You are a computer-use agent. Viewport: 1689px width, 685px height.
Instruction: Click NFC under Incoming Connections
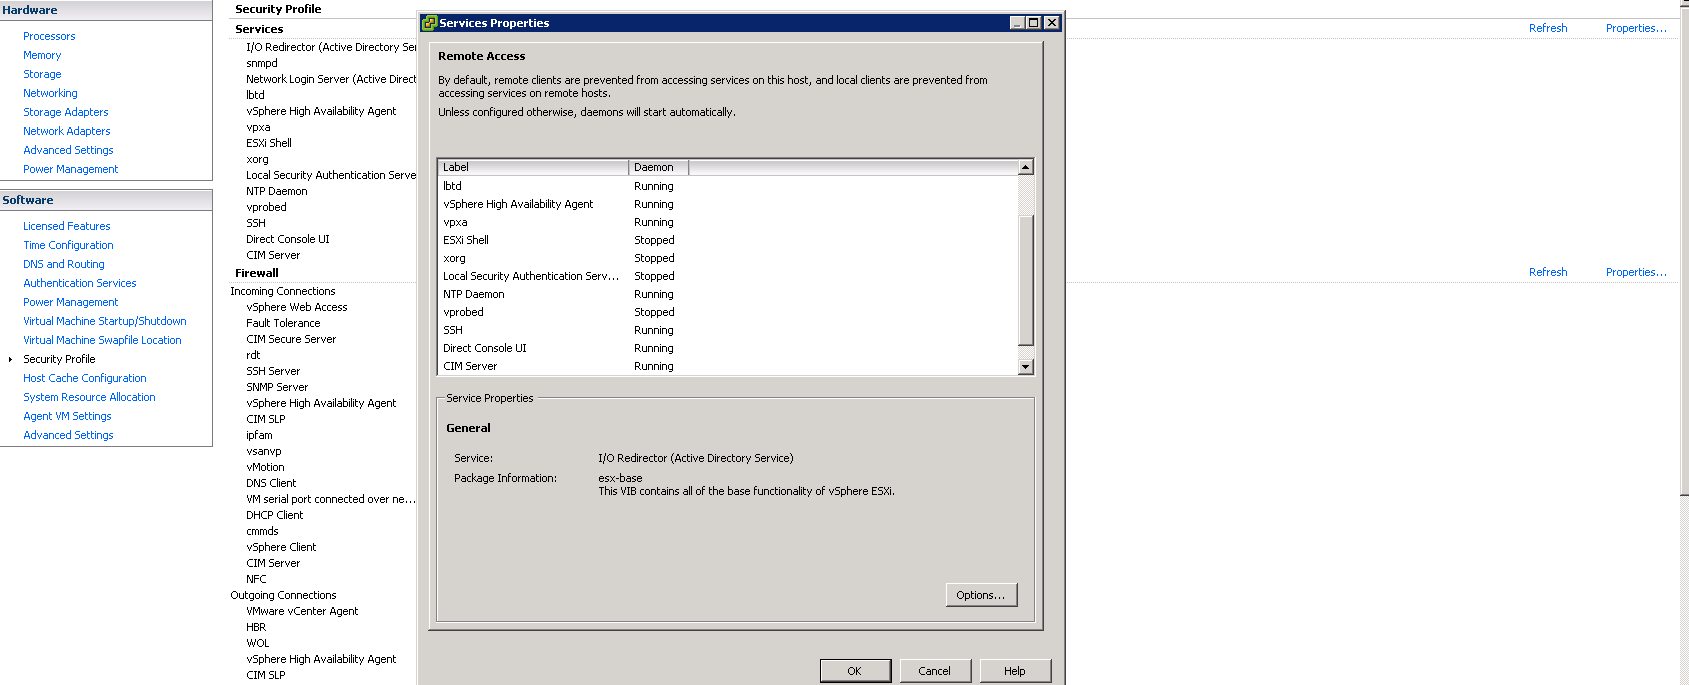[256, 579]
